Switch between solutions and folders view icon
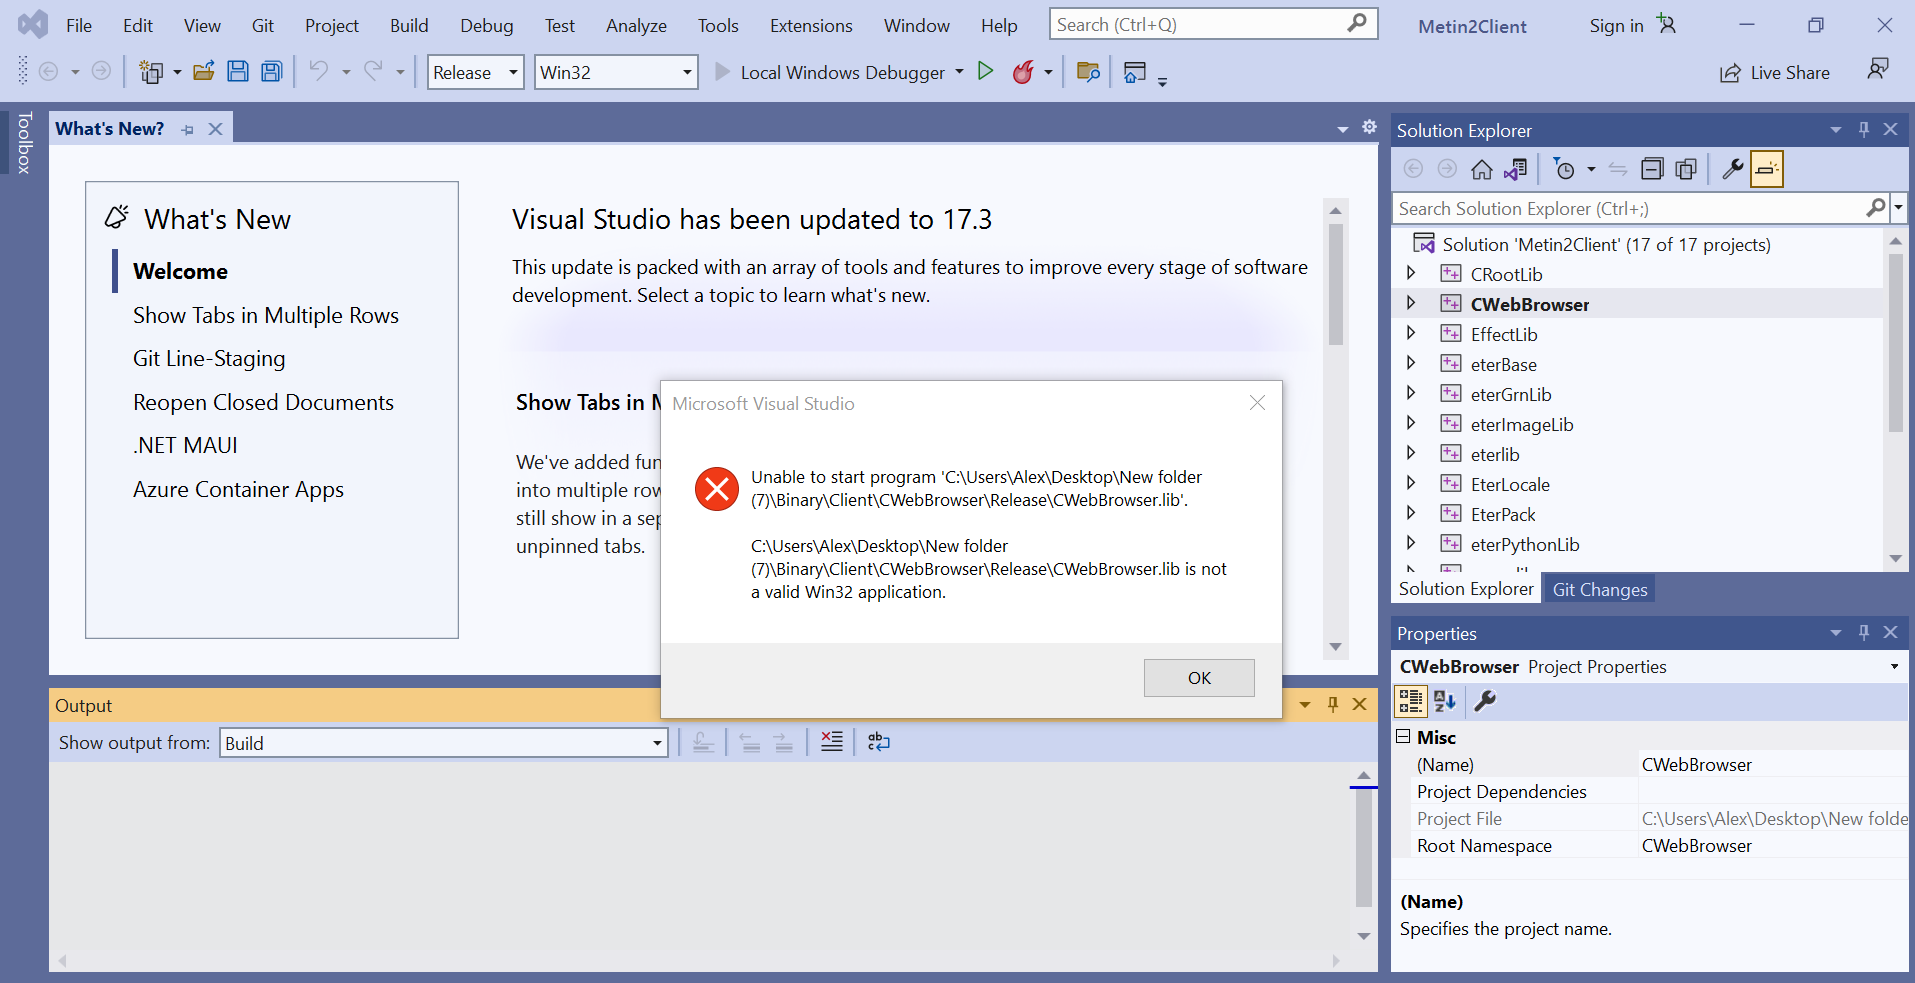1915x983 pixels. point(1516,170)
